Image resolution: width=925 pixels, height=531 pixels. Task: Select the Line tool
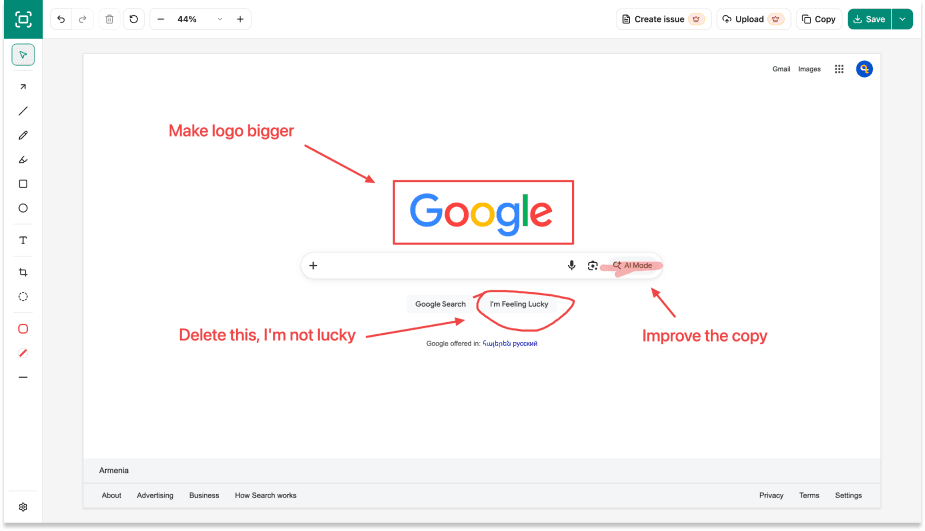coord(23,111)
